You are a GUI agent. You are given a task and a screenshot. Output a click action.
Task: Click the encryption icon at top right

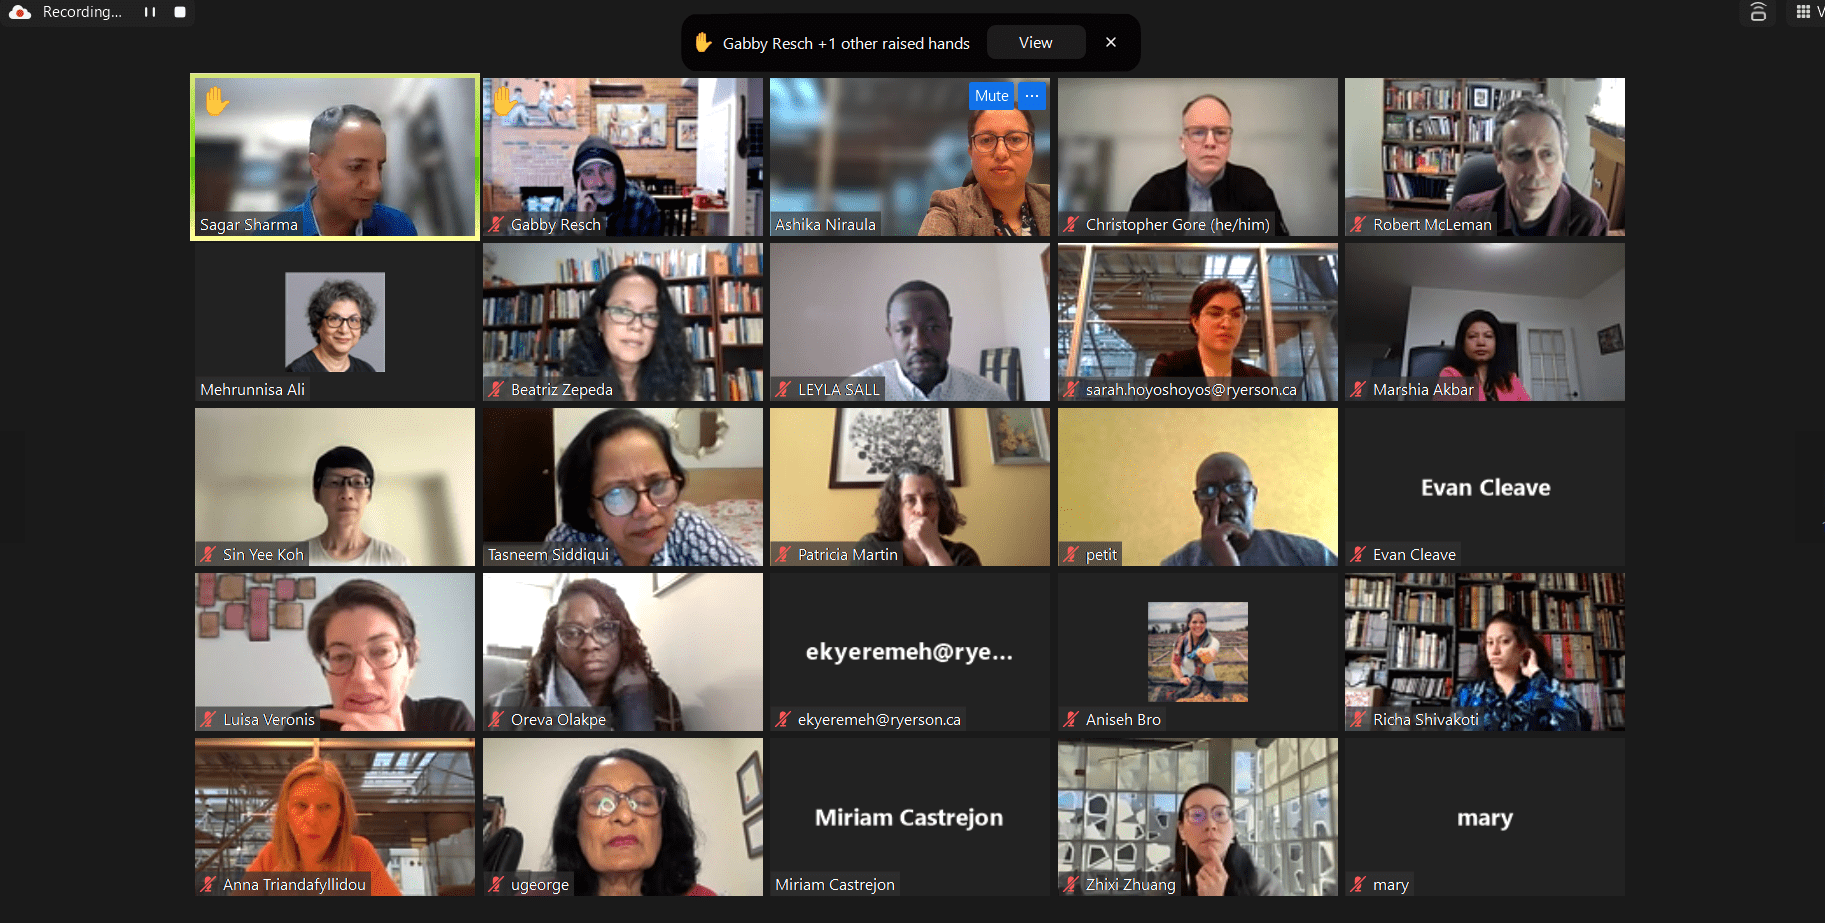[1758, 12]
